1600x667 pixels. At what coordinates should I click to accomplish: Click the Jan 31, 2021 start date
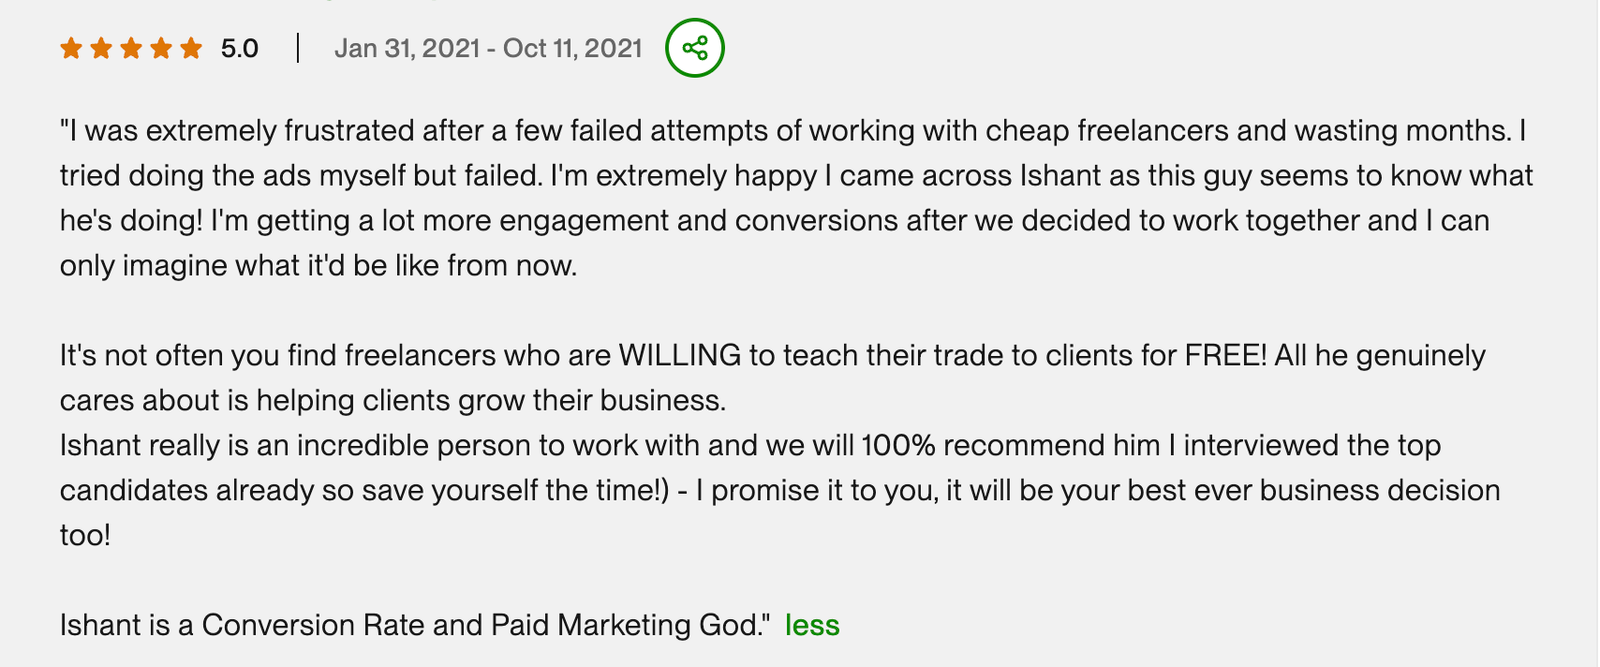coord(407,48)
